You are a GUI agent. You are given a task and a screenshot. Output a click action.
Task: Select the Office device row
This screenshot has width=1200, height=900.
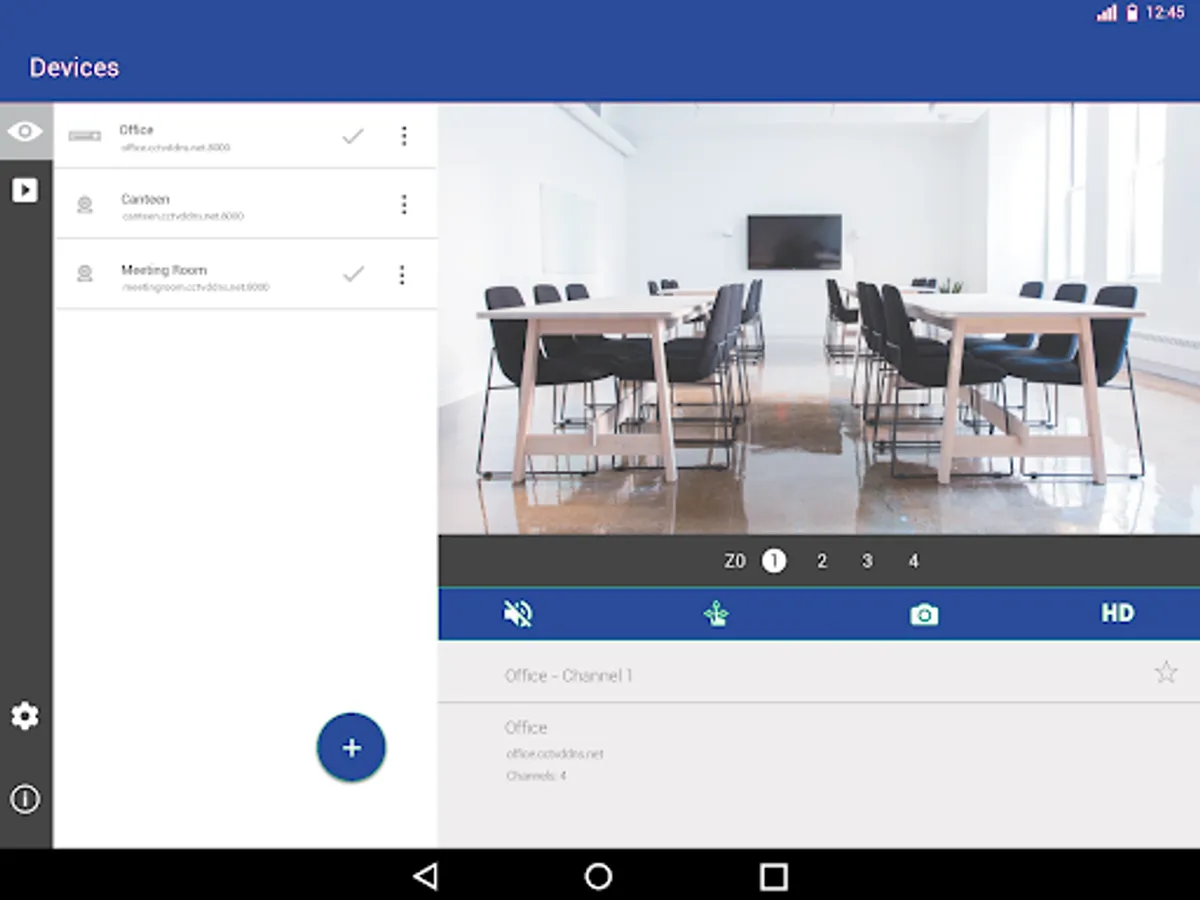[246, 136]
